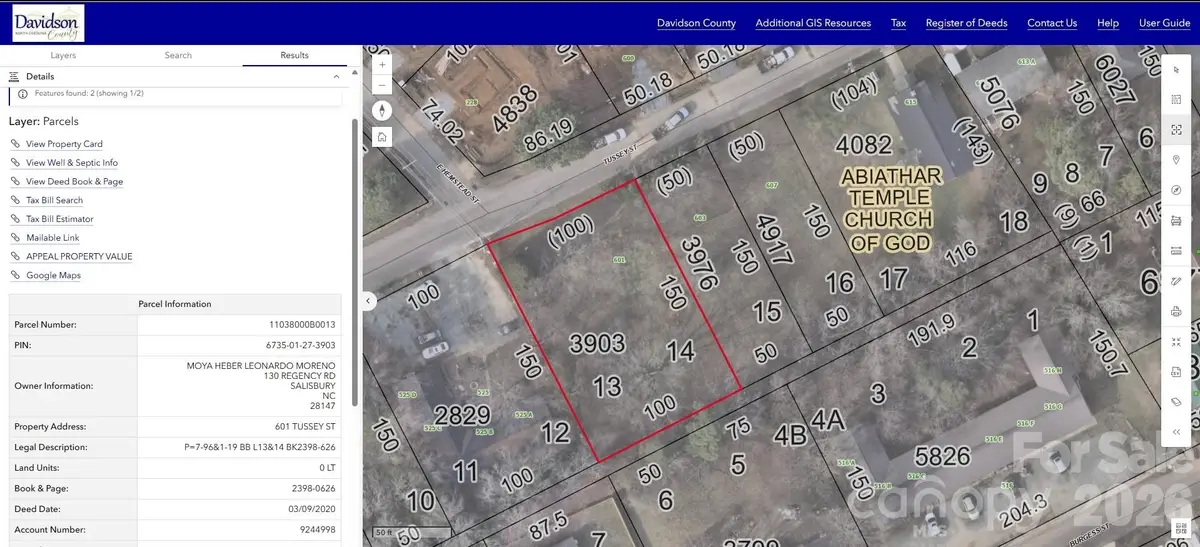Switch to the Layers tab
The width and height of the screenshot is (1200, 547).
63,55
